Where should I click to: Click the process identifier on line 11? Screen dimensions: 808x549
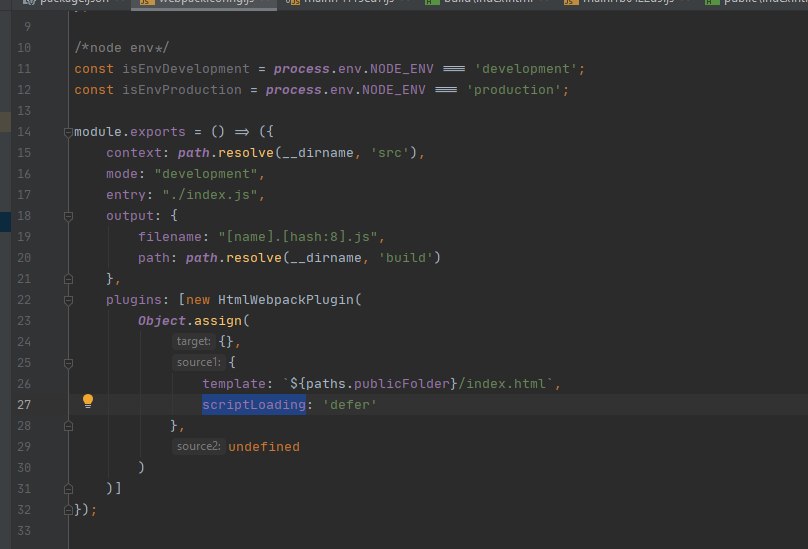pyautogui.click(x=301, y=69)
